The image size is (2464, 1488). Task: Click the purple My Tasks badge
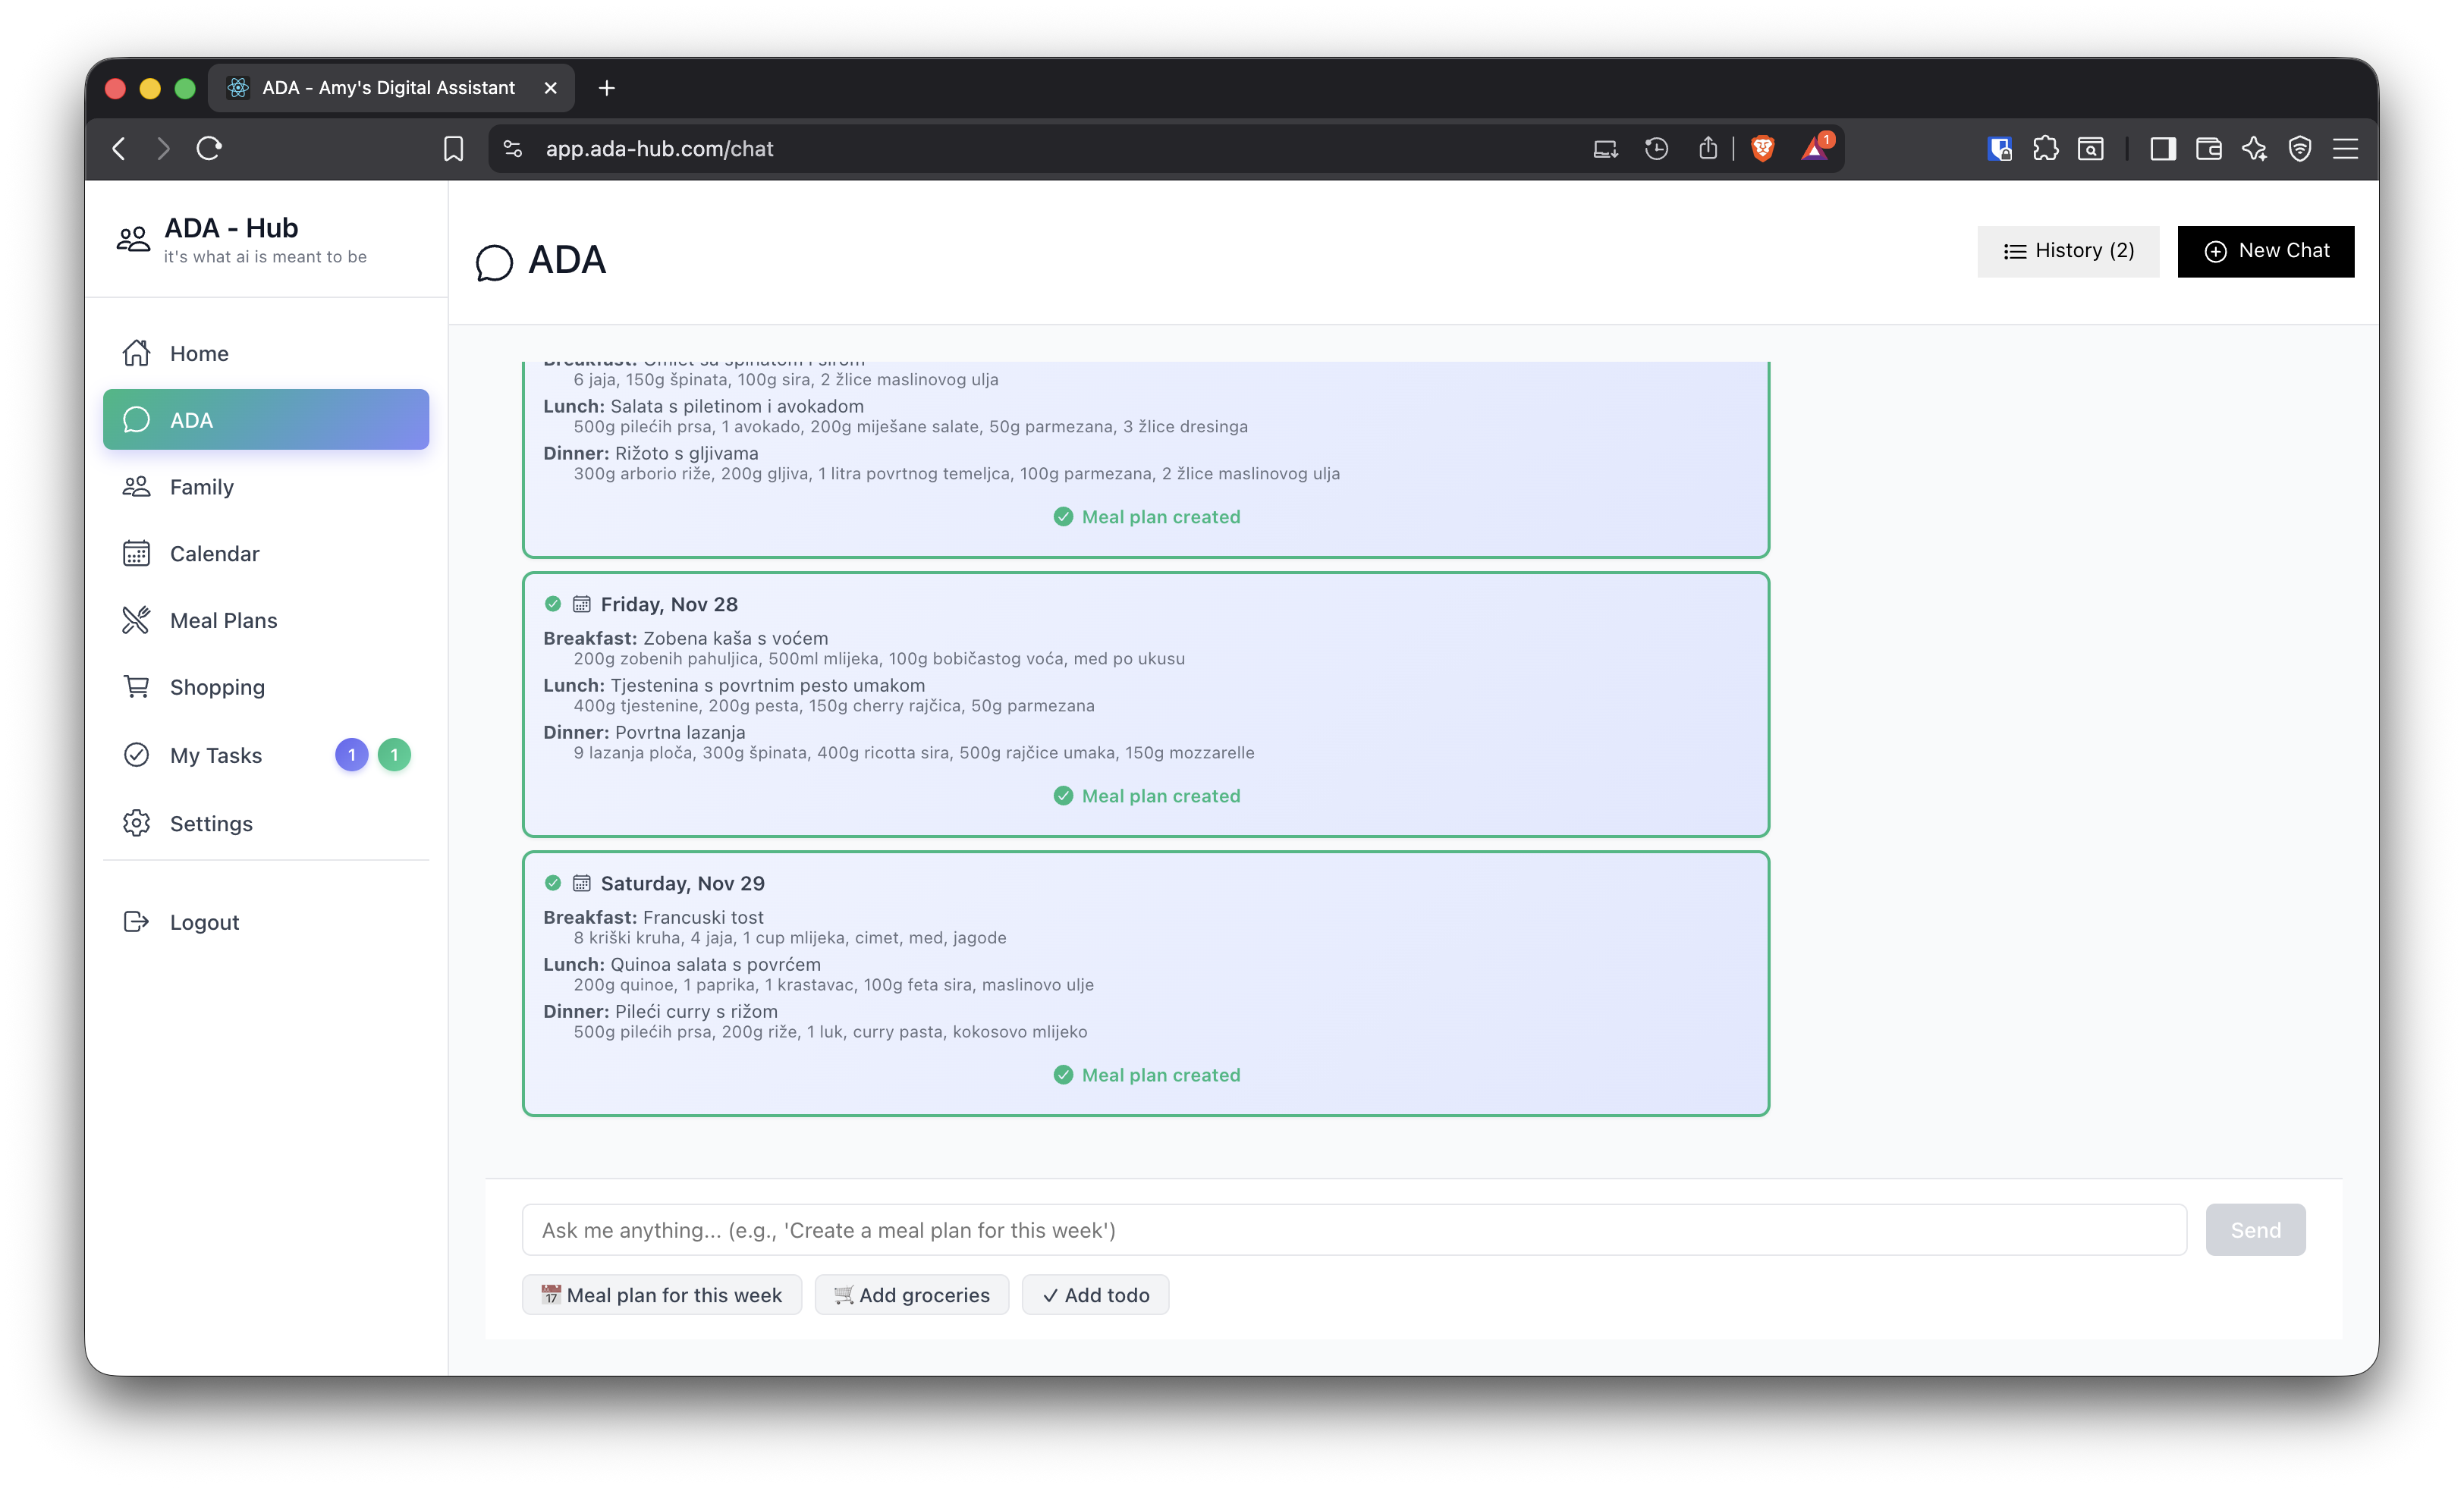click(x=351, y=754)
